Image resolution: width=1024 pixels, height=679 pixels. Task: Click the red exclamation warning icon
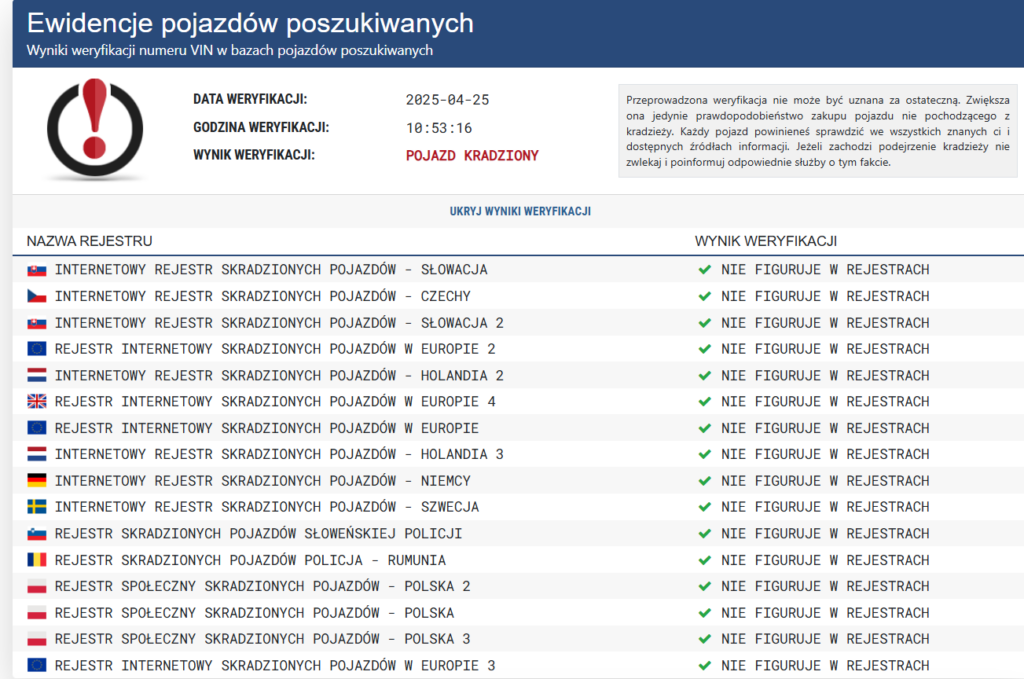[x=95, y=128]
